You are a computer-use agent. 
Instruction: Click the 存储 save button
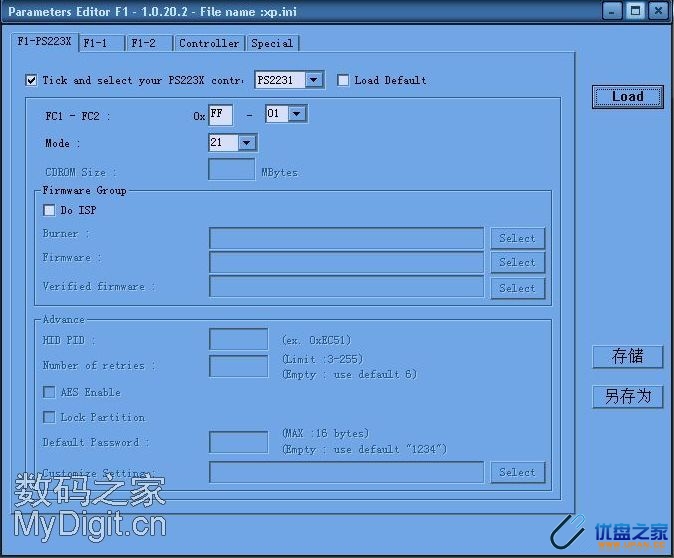point(627,356)
